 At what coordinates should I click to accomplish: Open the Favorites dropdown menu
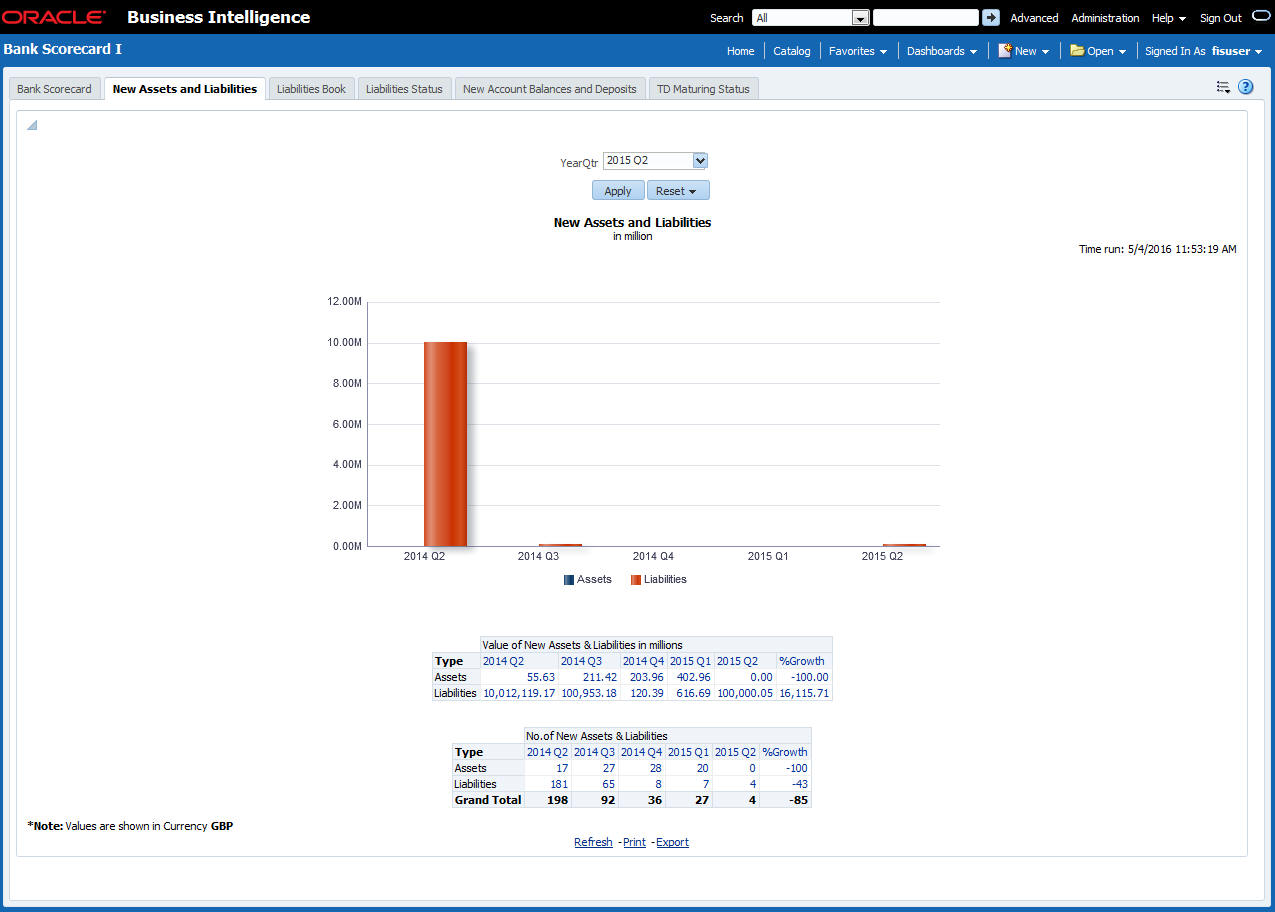click(858, 51)
